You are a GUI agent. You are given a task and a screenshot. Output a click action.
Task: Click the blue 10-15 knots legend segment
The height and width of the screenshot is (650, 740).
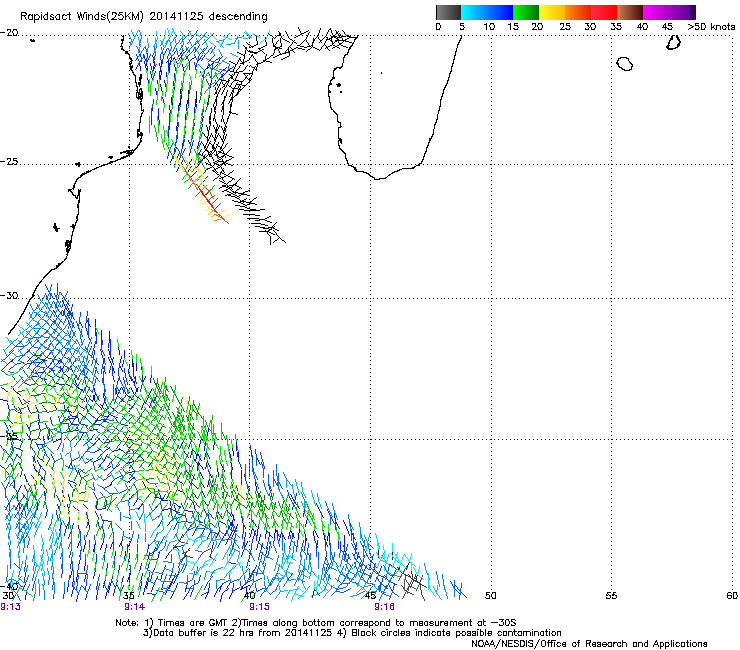pos(500,12)
